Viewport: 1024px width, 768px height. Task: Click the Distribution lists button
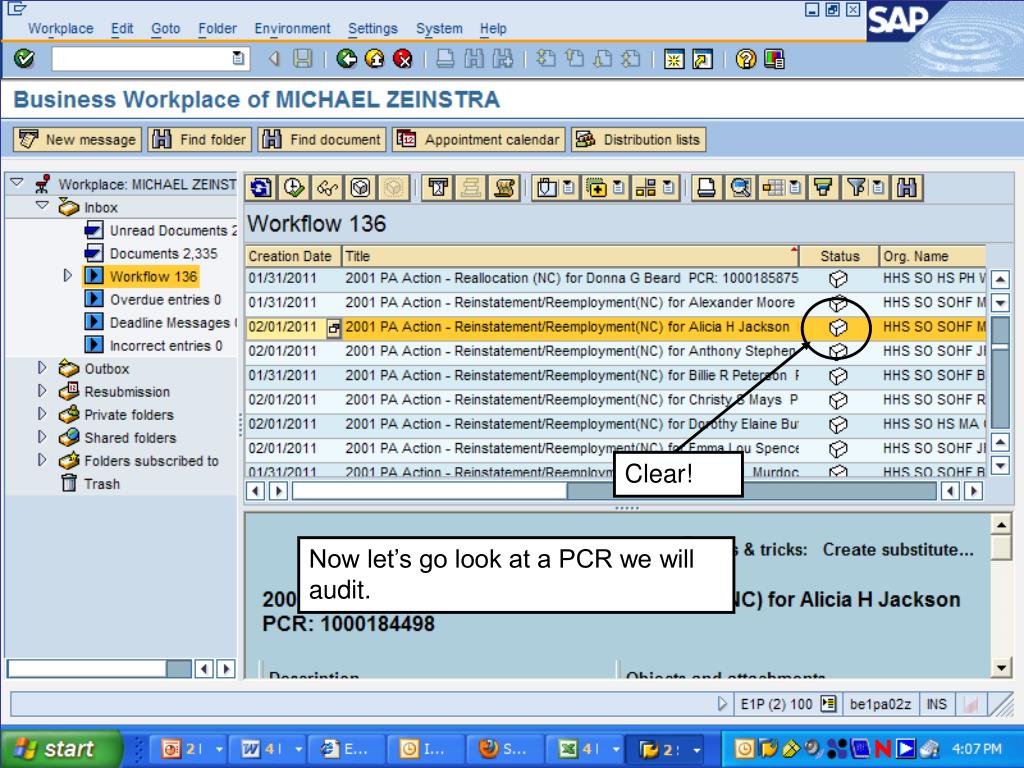coord(639,139)
